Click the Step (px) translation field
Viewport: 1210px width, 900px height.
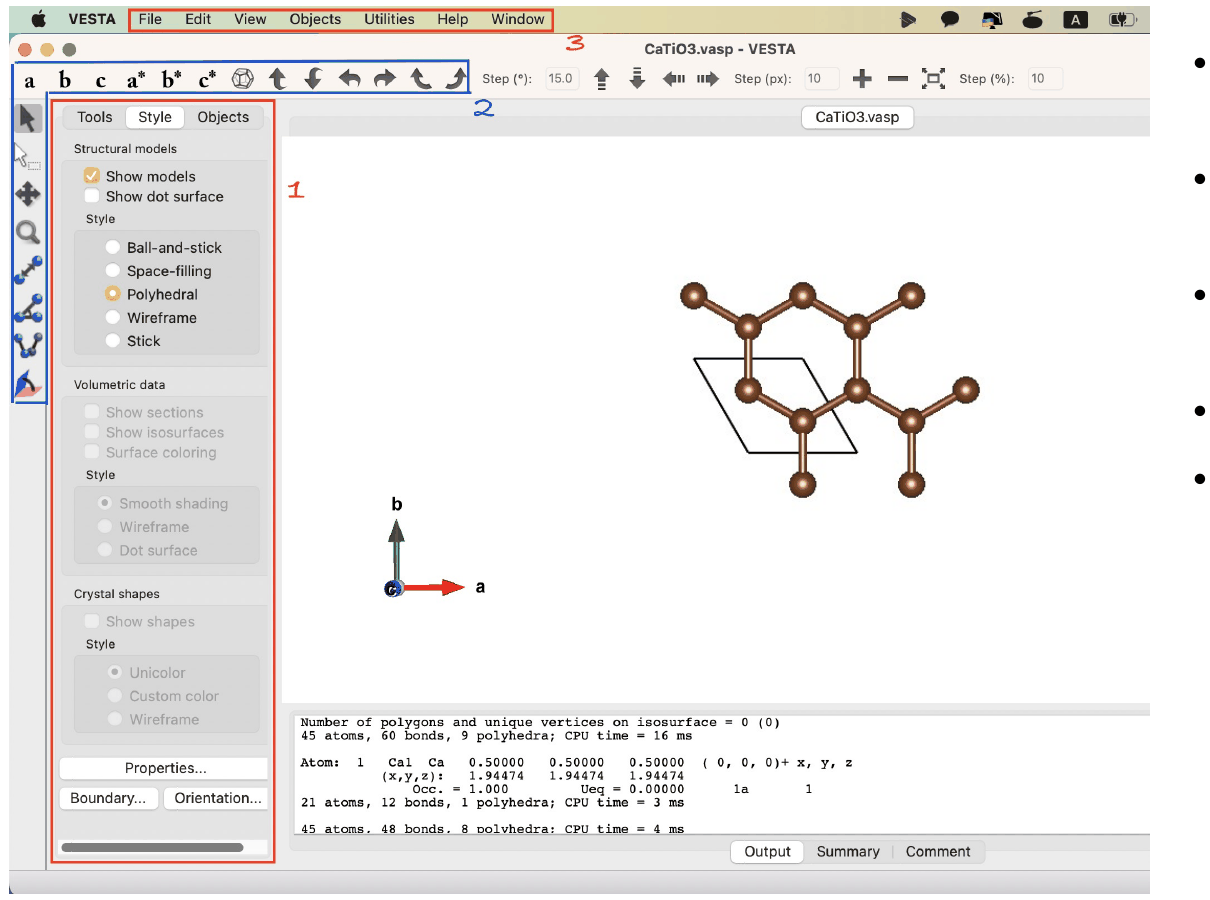[821, 79]
